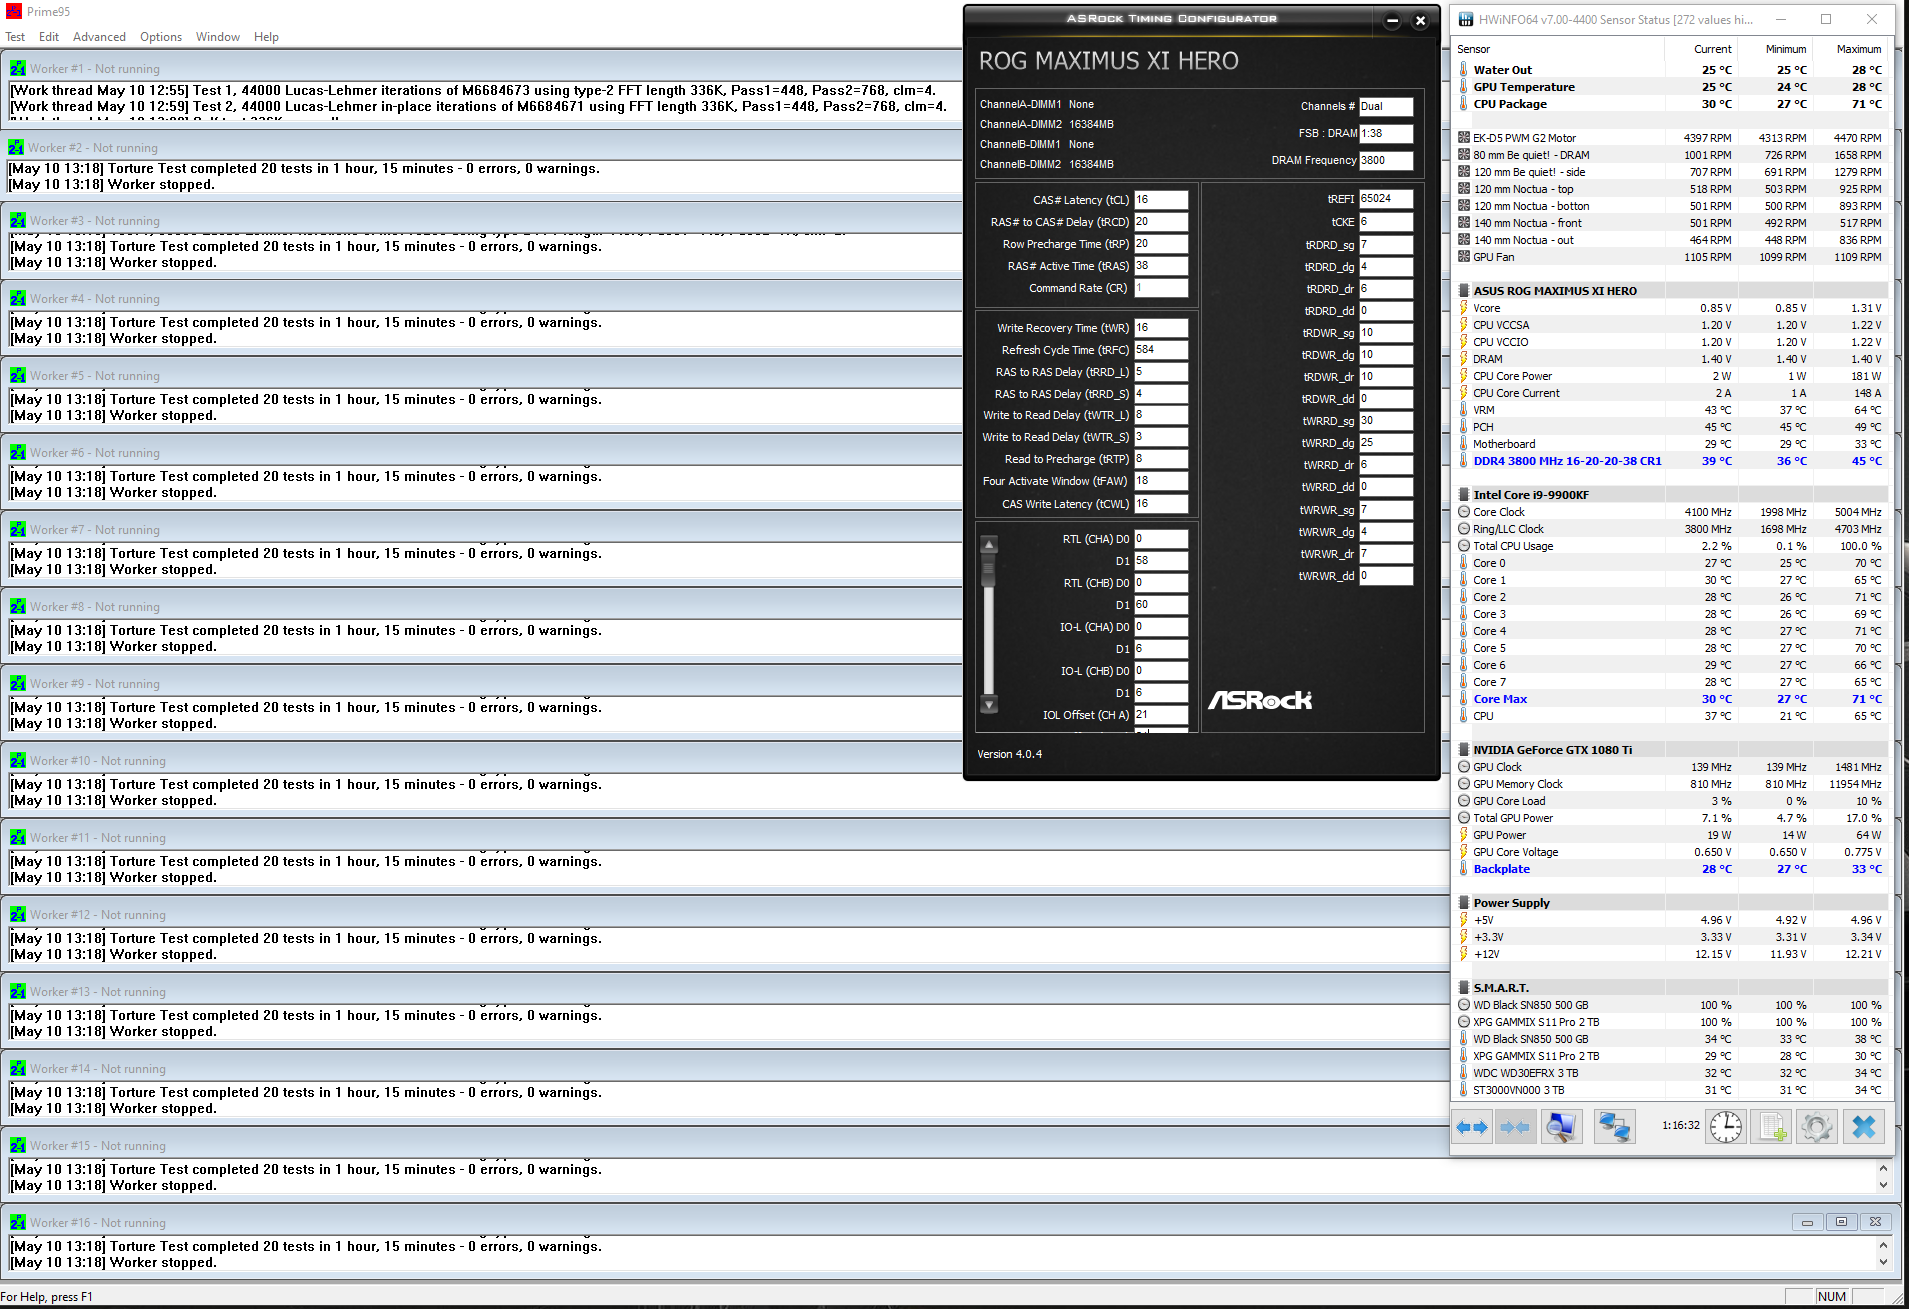The width and height of the screenshot is (1909, 1309).
Task: Click the Current column header in HWiNFO
Action: pos(1701,49)
